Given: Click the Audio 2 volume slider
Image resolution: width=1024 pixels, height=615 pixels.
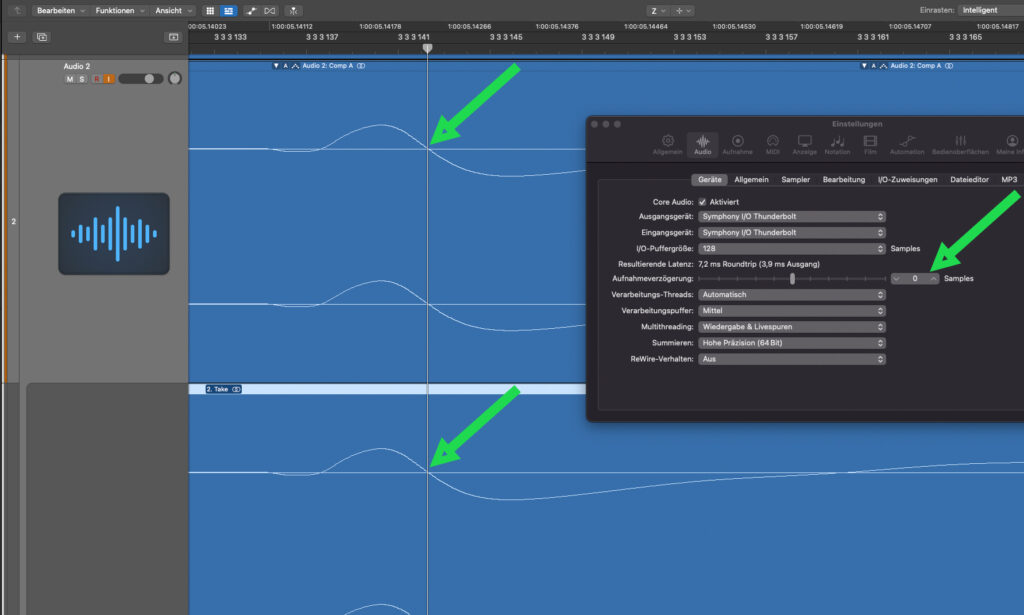Looking at the screenshot, I should point(140,79).
